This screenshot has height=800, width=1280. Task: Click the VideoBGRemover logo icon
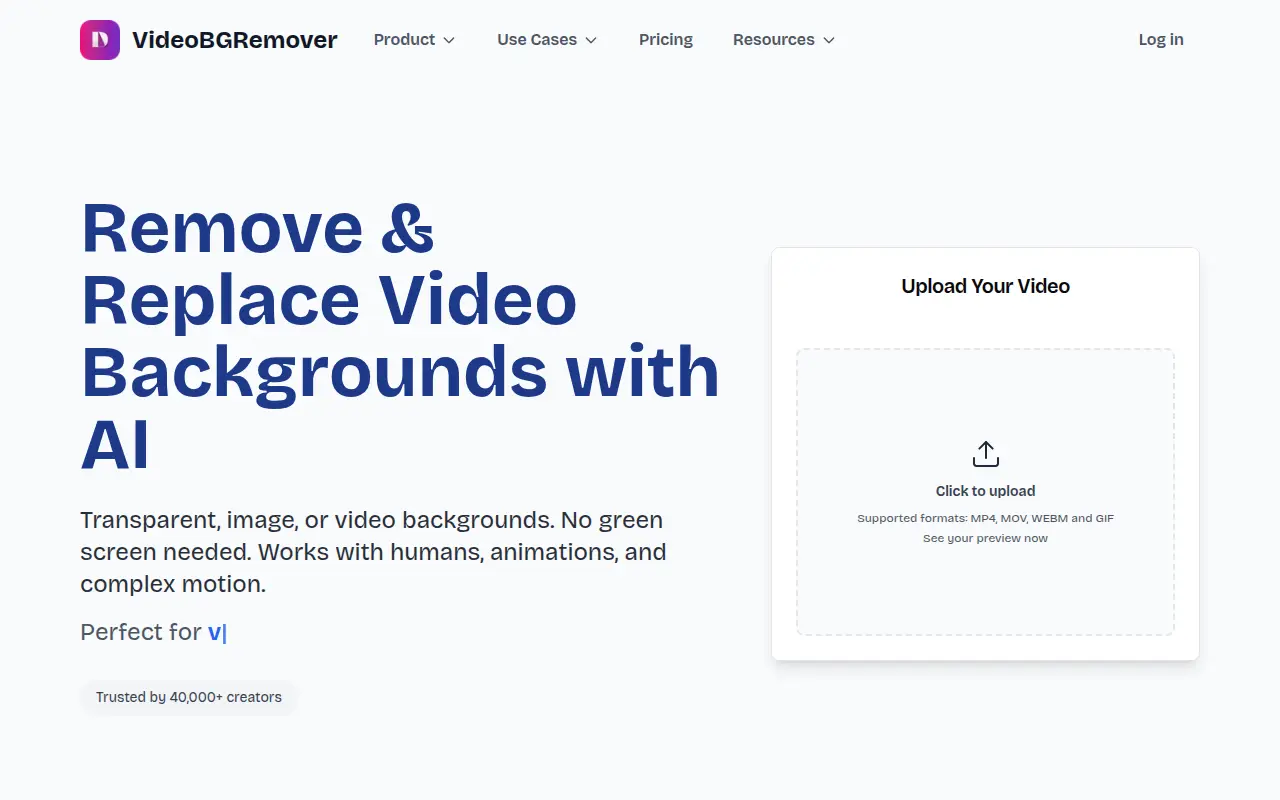point(100,40)
